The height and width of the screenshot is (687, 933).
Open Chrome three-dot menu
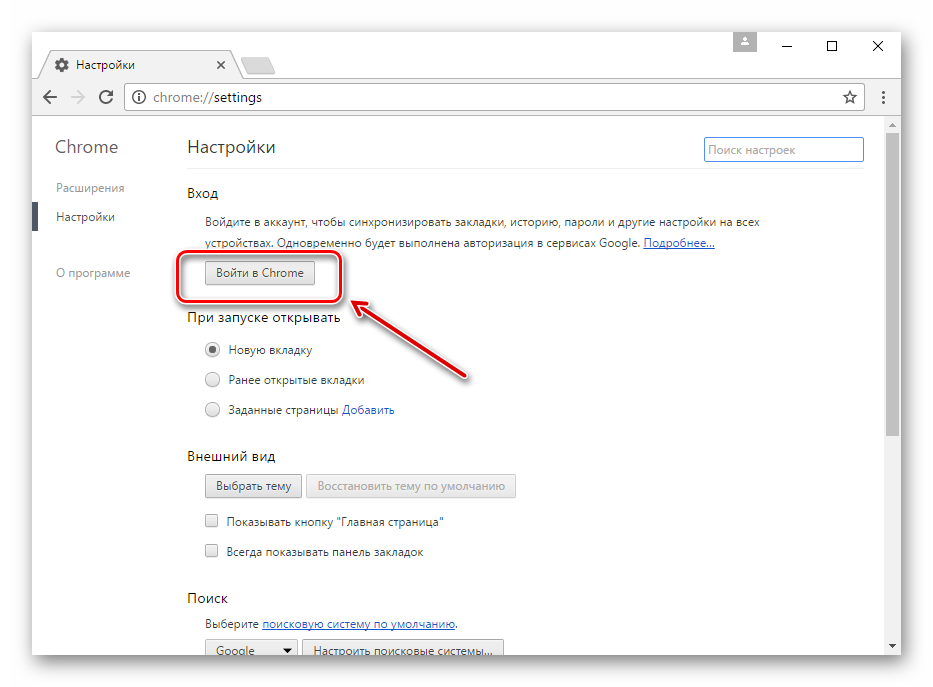[883, 98]
